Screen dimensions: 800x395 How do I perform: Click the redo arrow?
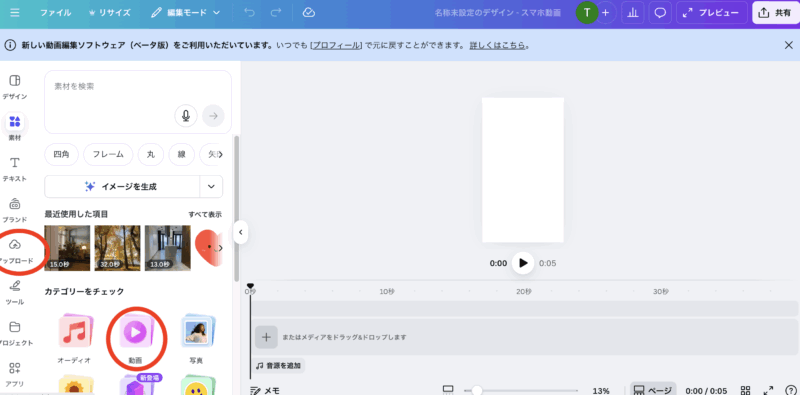(x=276, y=13)
